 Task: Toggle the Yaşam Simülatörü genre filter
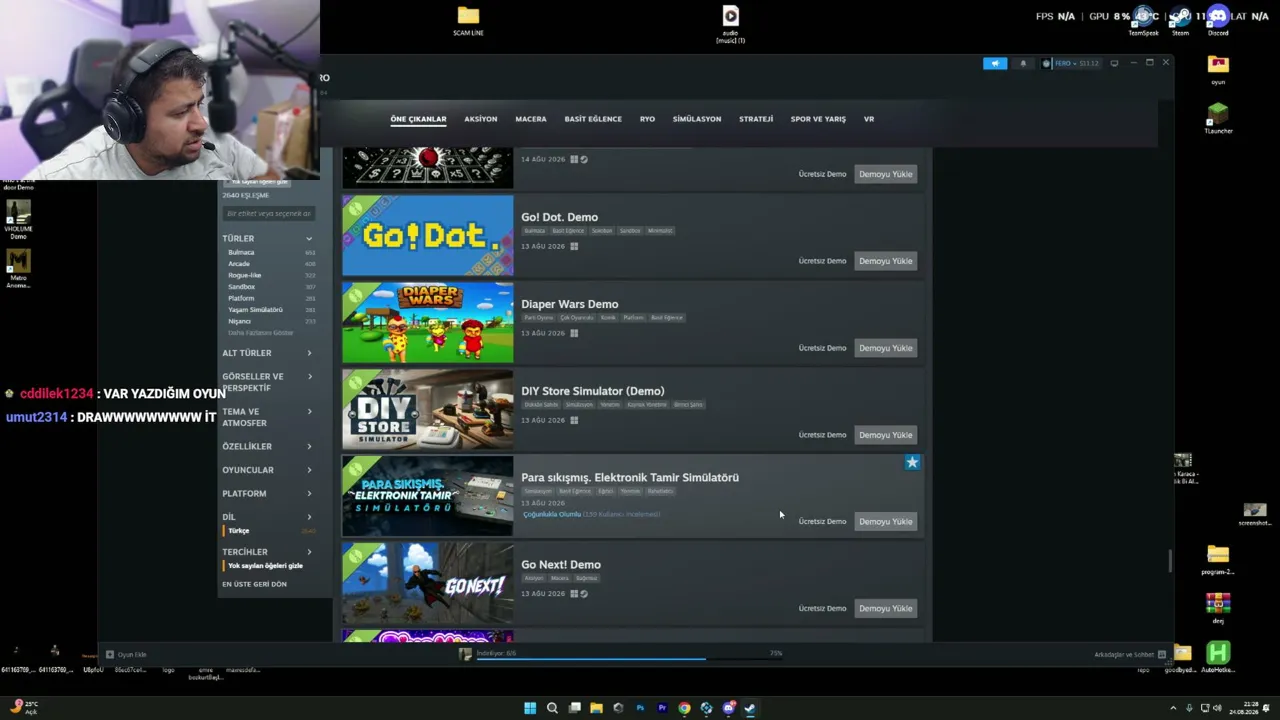[270, 310]
